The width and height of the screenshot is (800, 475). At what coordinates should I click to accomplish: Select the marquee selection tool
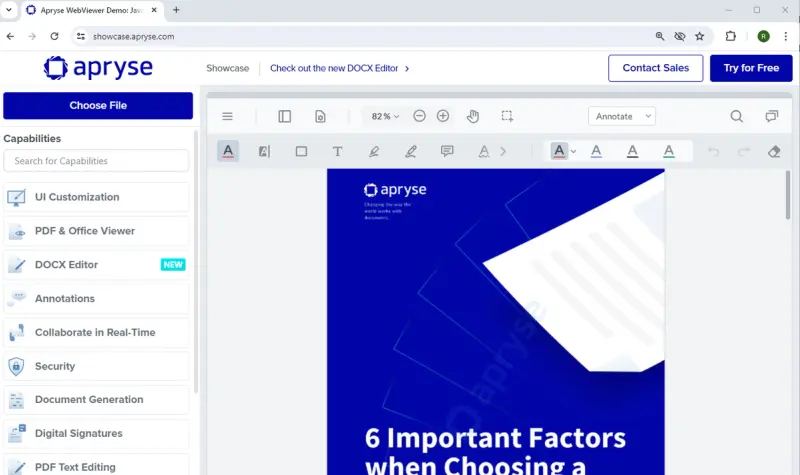[507, 116]
